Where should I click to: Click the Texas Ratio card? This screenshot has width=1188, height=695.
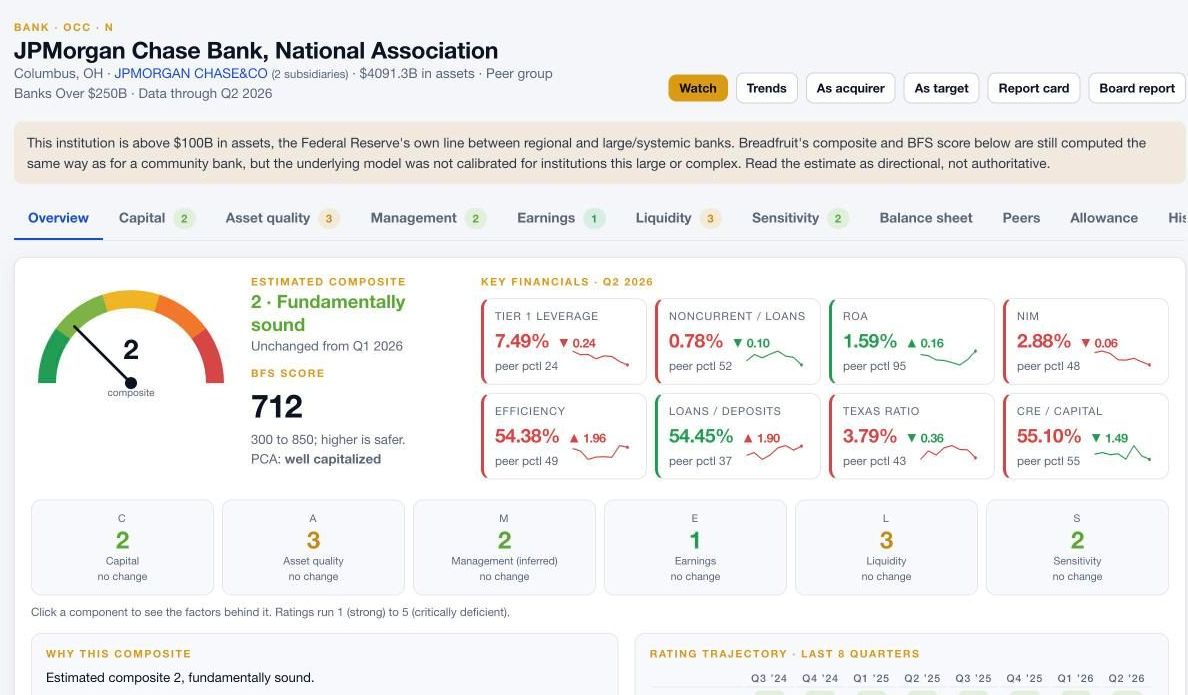[911, 436]
